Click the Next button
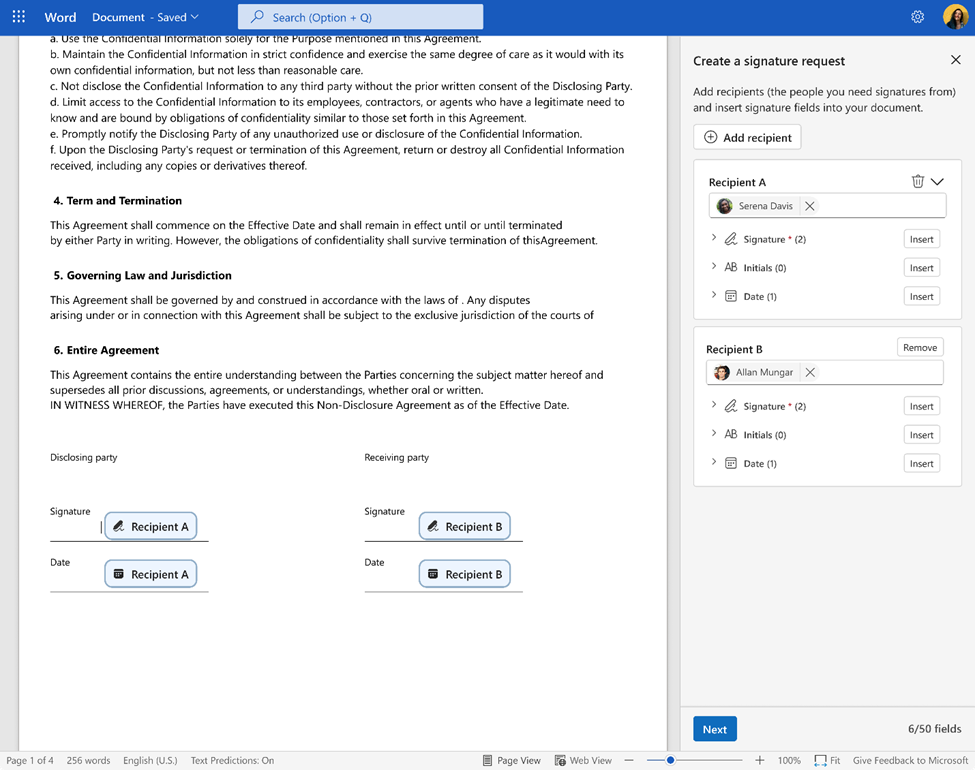 tap(714, 729)
